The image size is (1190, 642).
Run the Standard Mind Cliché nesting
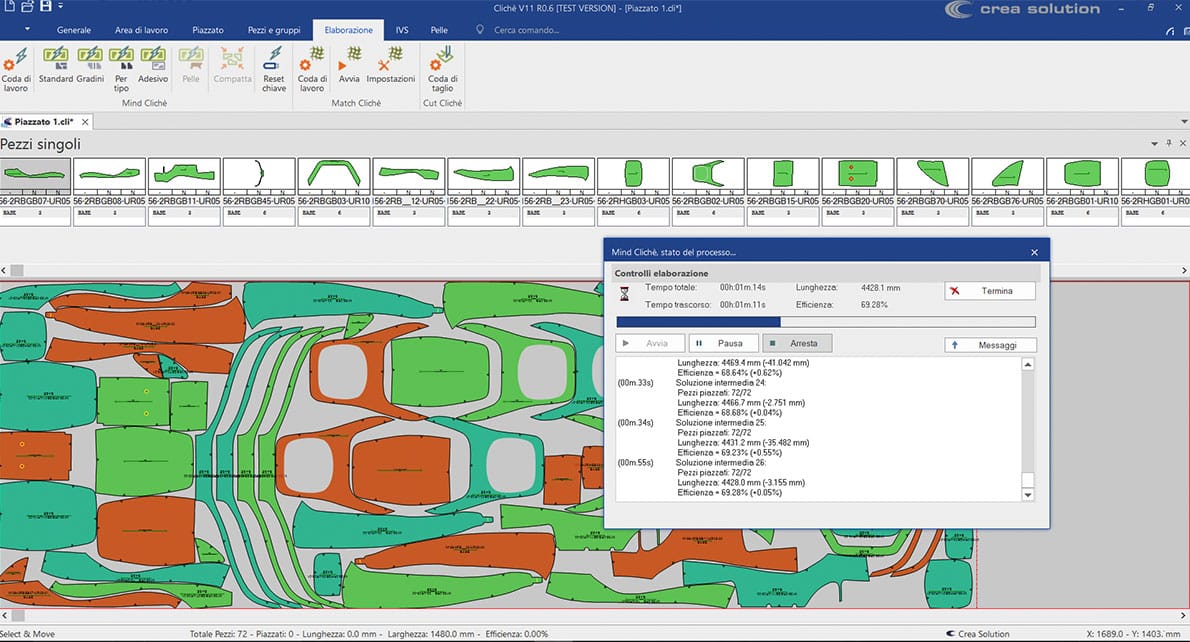[x=56, y=61]
